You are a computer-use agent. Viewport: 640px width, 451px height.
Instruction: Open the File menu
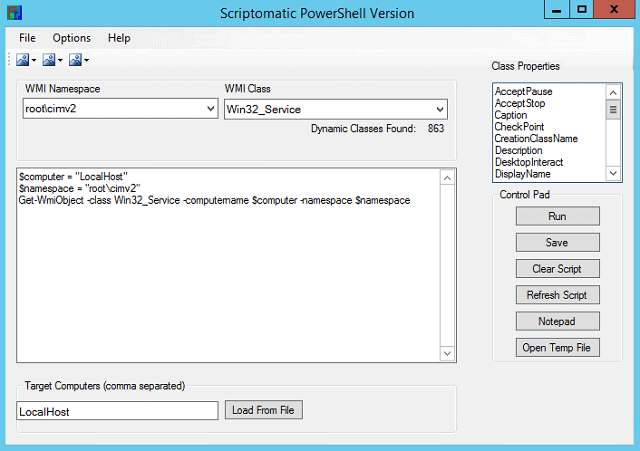pos(27,38)
